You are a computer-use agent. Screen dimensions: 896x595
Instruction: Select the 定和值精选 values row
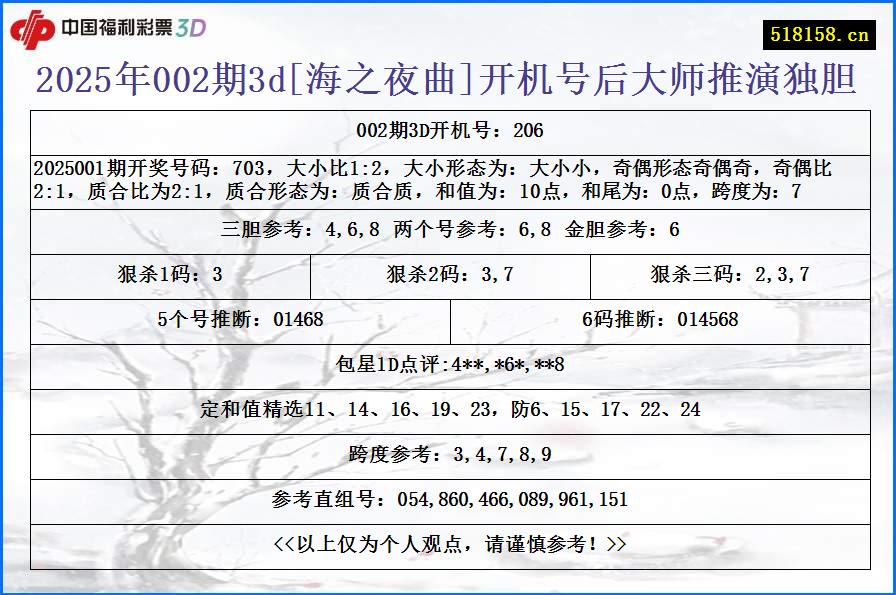pos(448,409)
